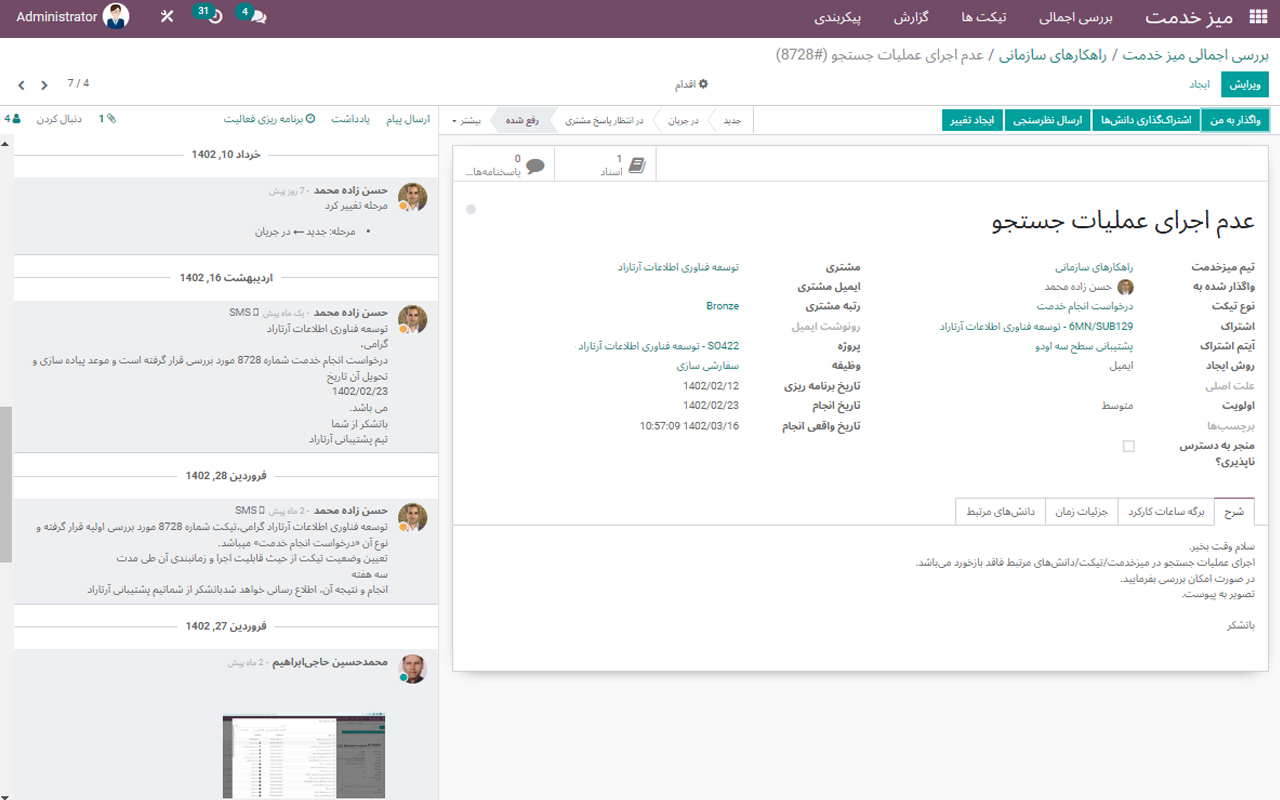The width and height of the screenshot is (1280, 800).
Task: Open attachments via the paperclip icon
Action: pyautogui.click(x=111, y=118)
